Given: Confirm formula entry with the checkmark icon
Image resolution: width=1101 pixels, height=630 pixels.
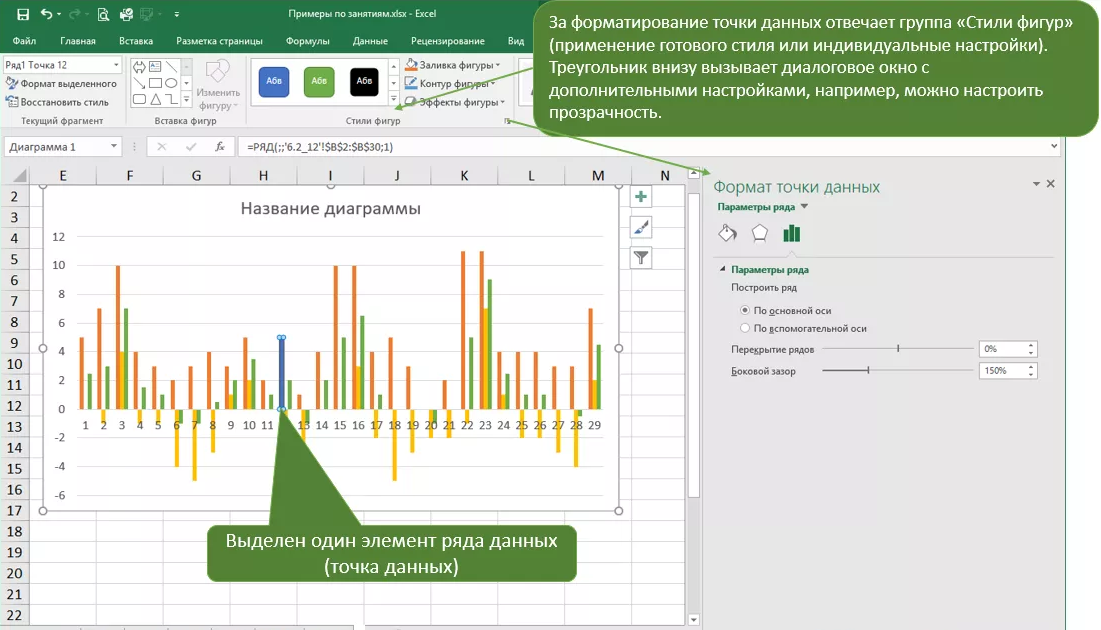Looking at the screenshot, I should (x=190, y=146).
